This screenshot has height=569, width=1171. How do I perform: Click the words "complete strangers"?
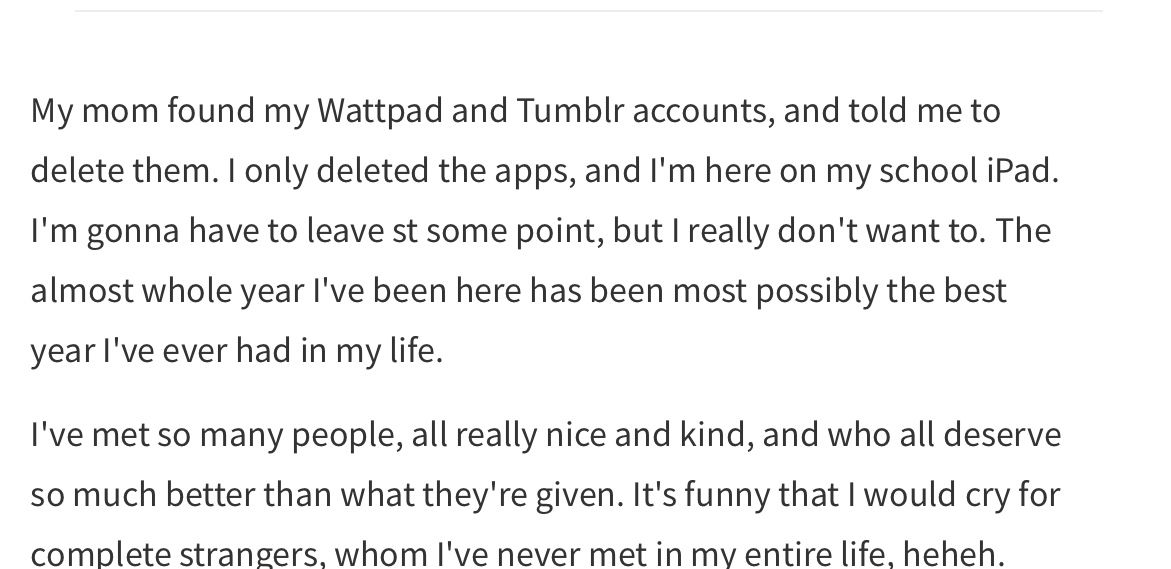[178, 554]
